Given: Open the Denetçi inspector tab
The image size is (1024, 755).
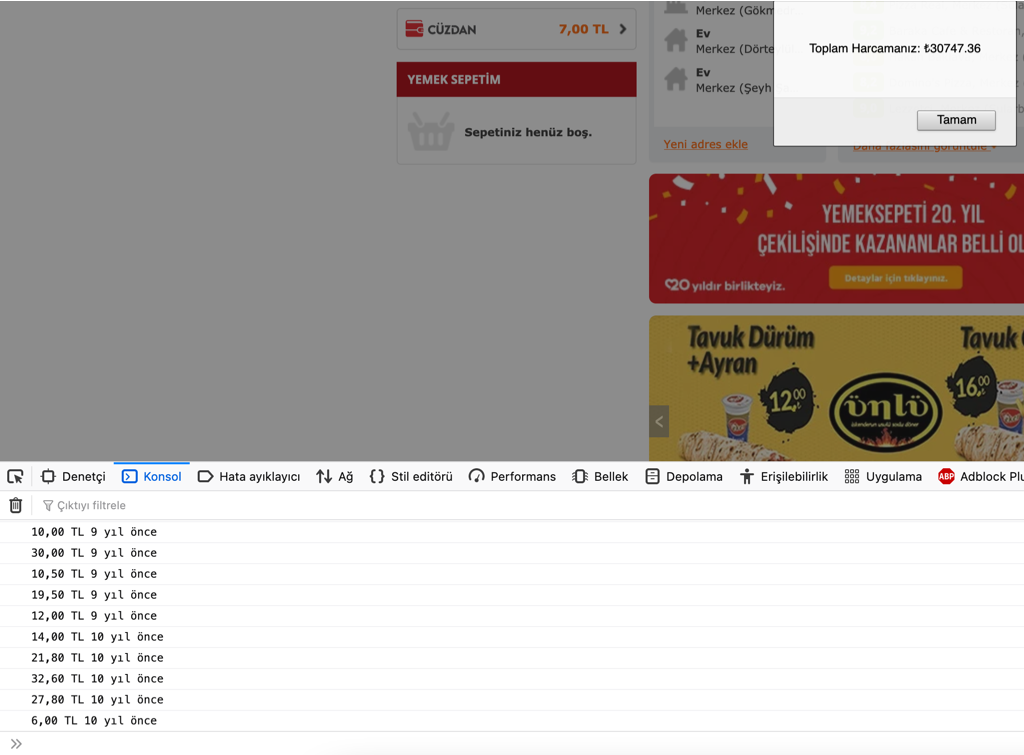Looking at the screenshot, I should pyautogui.click(x=73, y=477).
